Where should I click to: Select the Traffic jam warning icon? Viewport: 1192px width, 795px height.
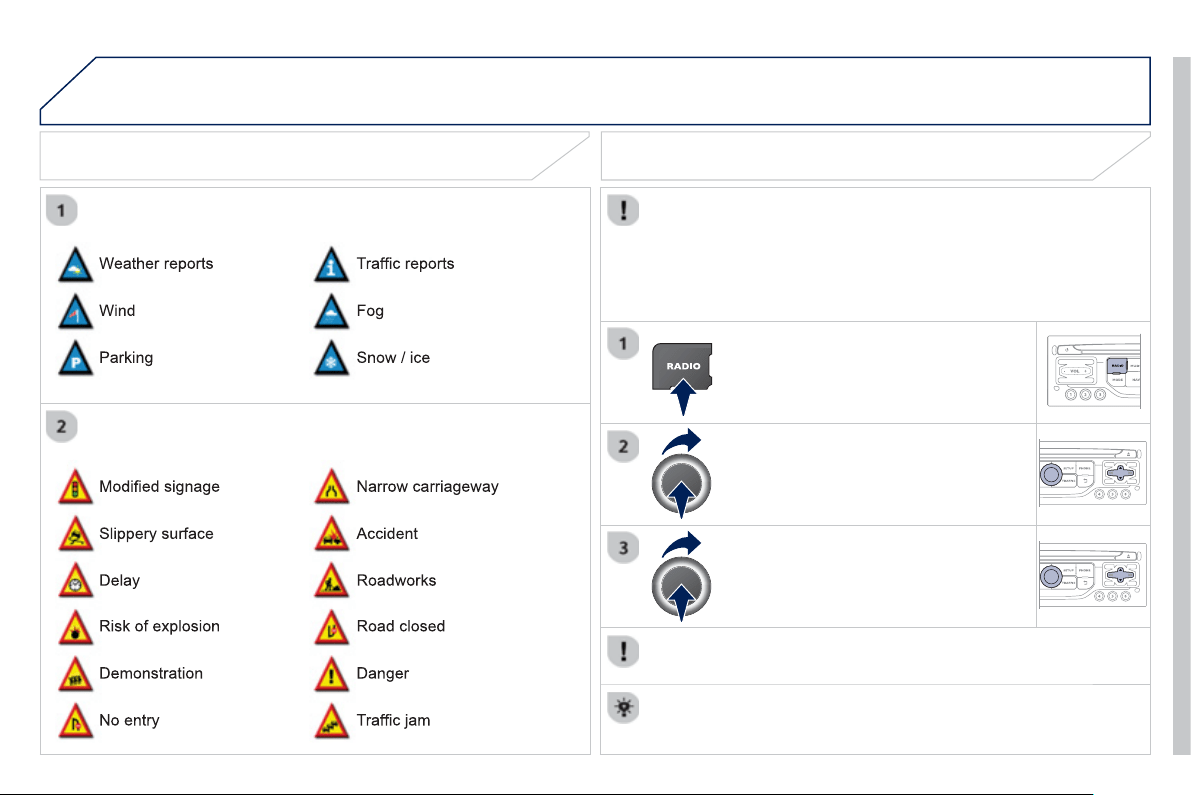(331, 721)
